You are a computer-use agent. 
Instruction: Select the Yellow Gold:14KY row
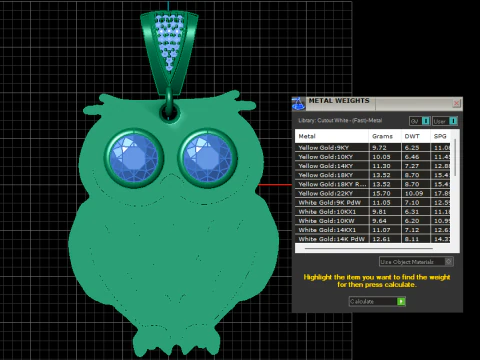tap(372, 166)
